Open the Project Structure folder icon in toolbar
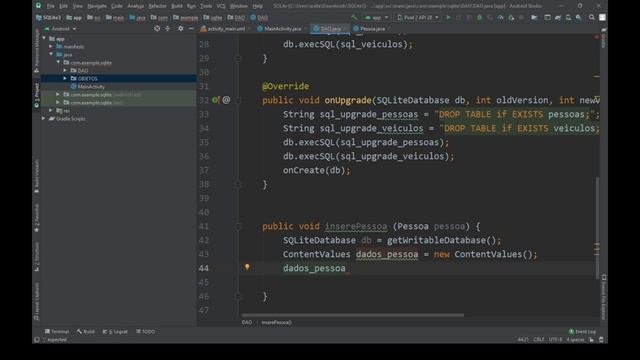The height and width of the screenshot is (360, 640). pyautogui.click(x=534, y=18)
